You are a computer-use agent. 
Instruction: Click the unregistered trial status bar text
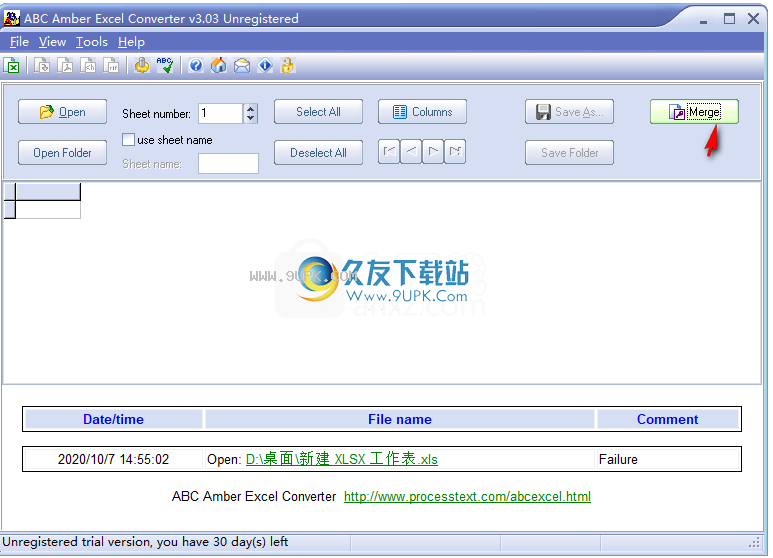pos(145,542)
